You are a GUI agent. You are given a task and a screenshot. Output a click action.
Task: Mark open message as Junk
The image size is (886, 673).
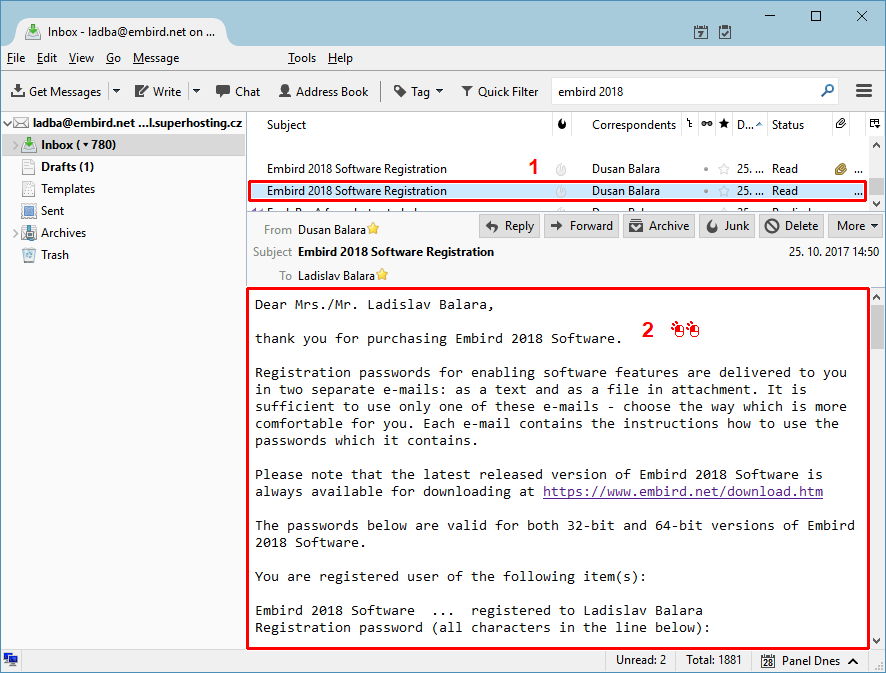click(x=727, y=226)
